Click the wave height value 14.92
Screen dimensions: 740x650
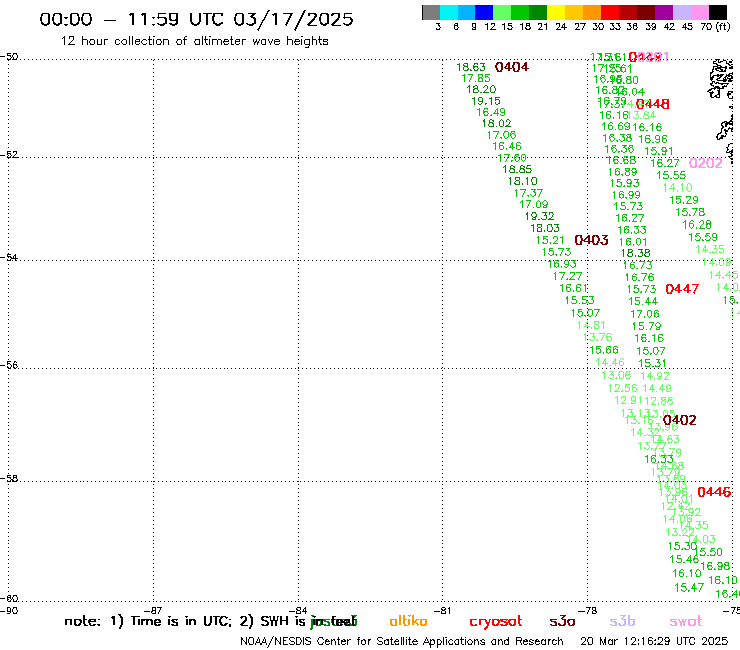coord(655,376)
